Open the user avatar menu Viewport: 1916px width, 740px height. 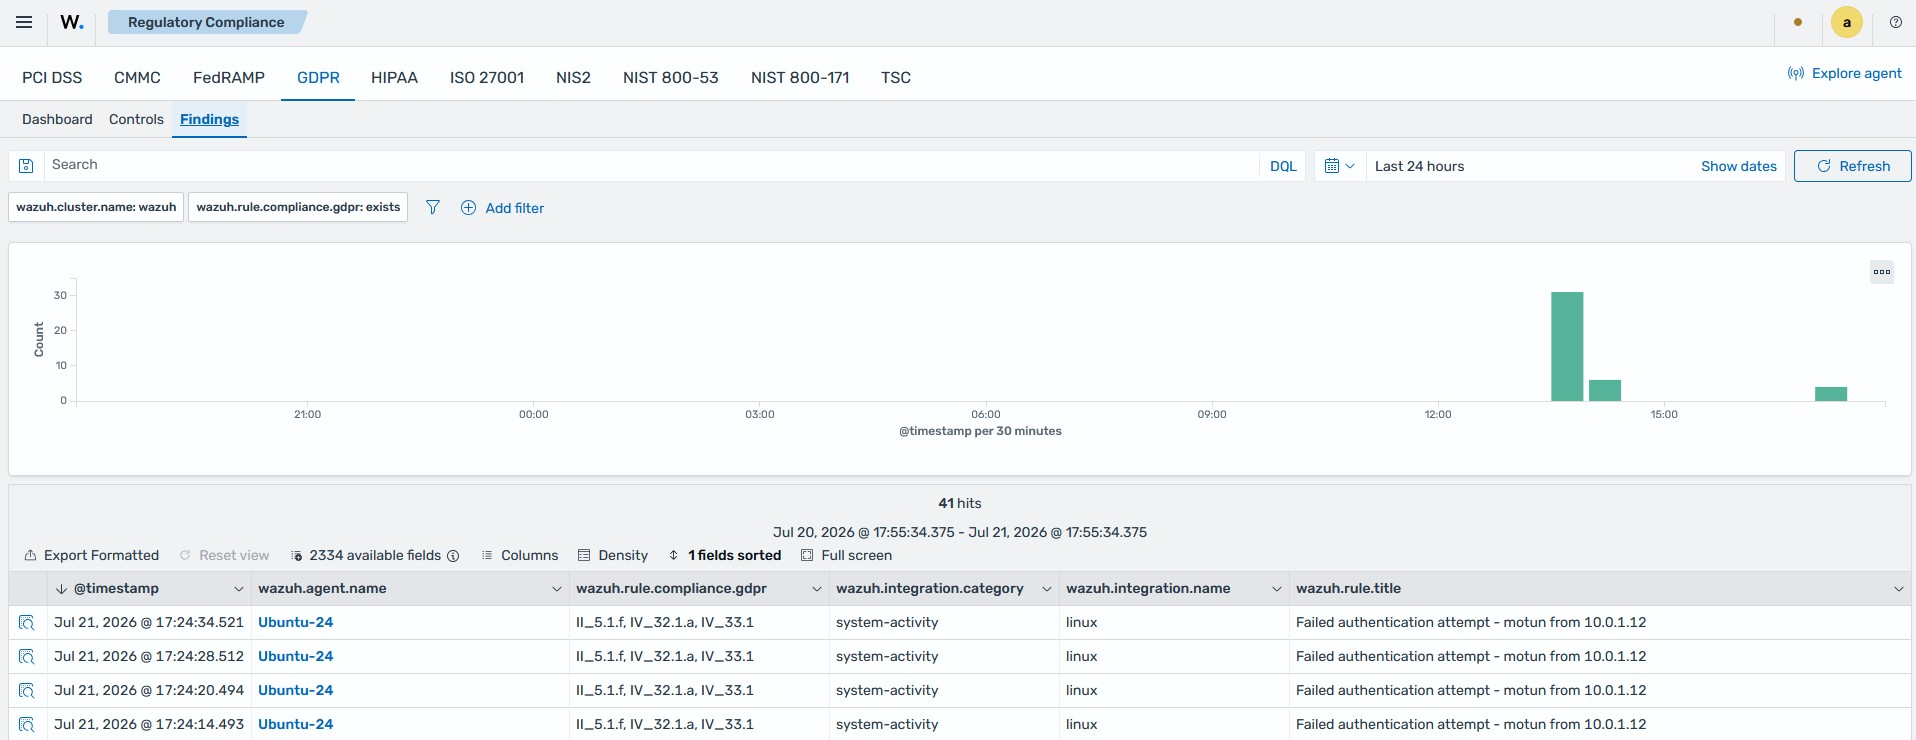click(x=1846, y=22)
